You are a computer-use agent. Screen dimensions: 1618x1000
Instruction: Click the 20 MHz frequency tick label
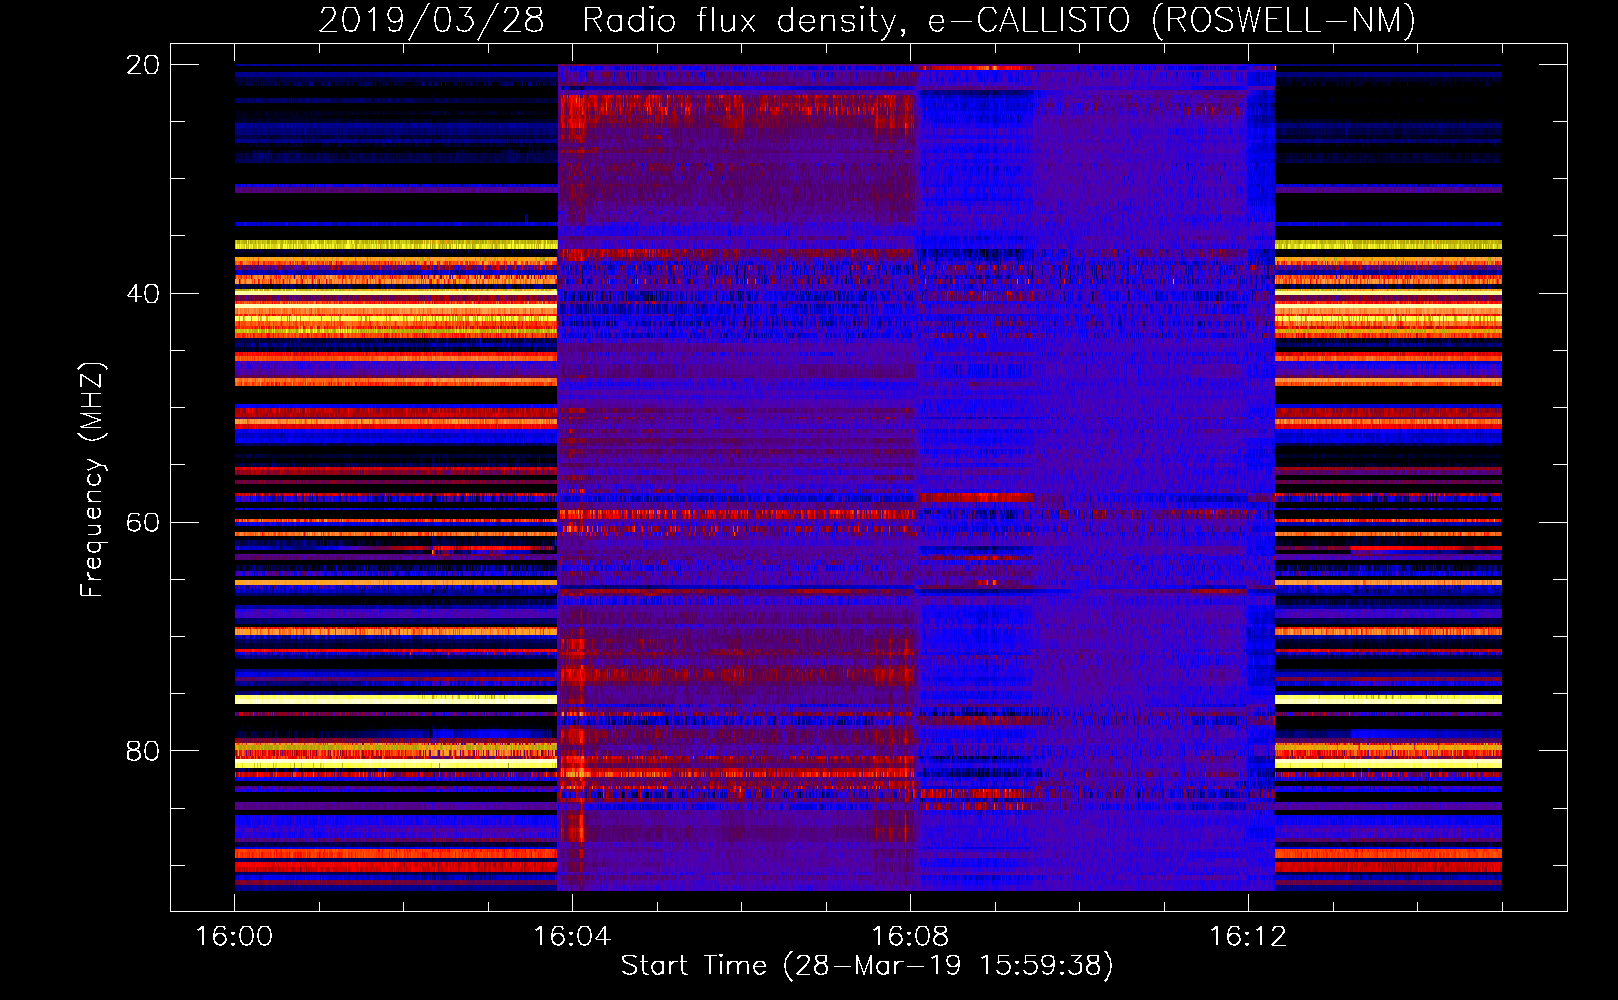(x=142, y=65)
